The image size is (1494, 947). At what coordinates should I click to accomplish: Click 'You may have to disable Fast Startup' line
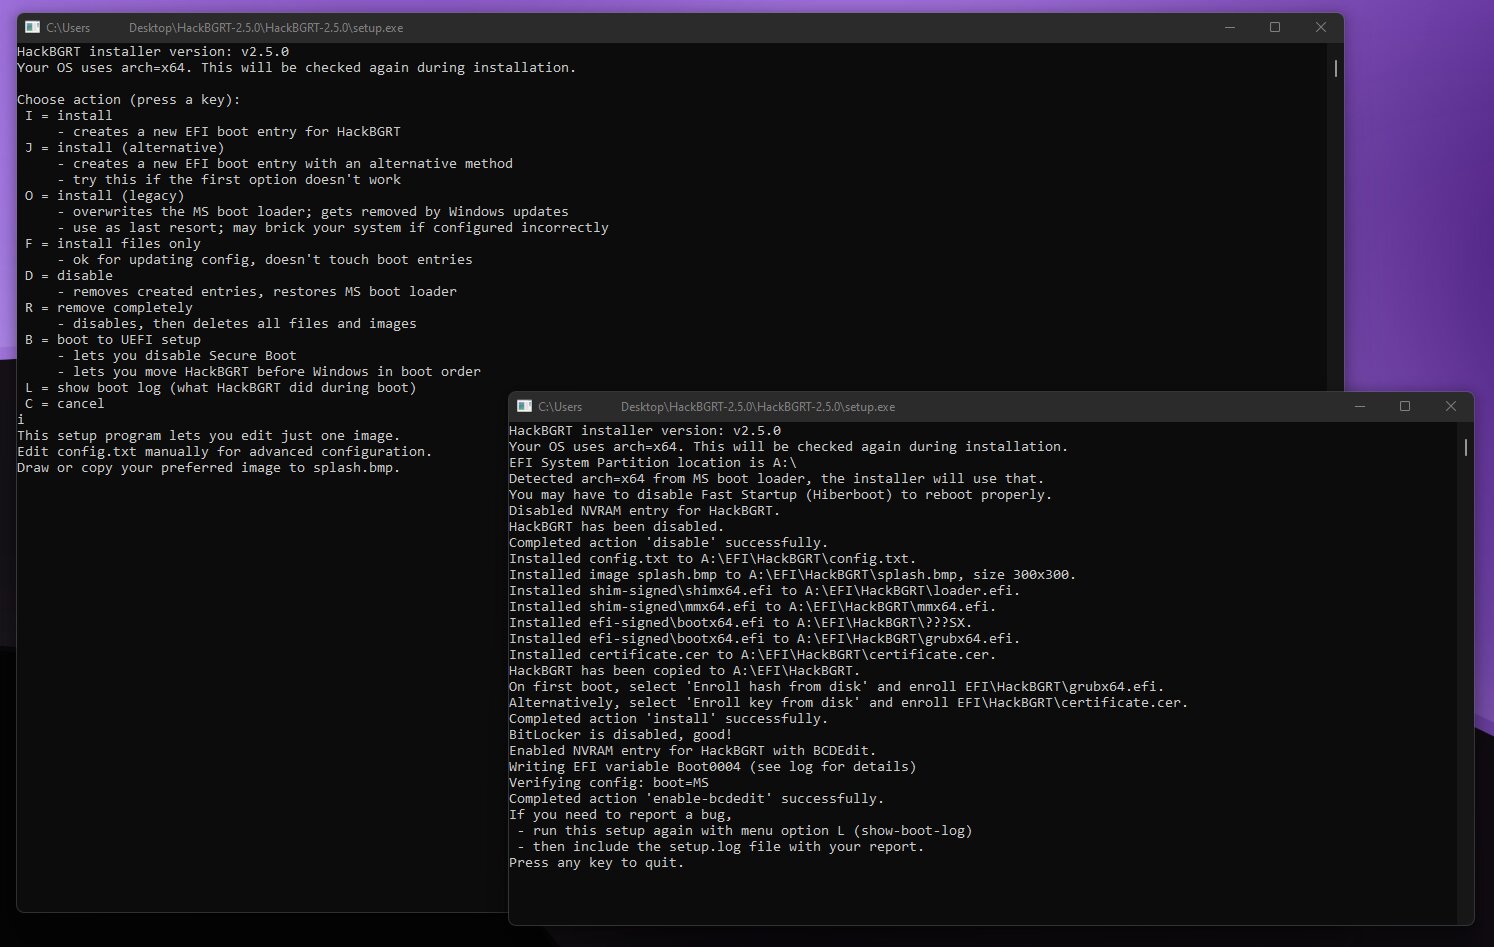[781, 495]
